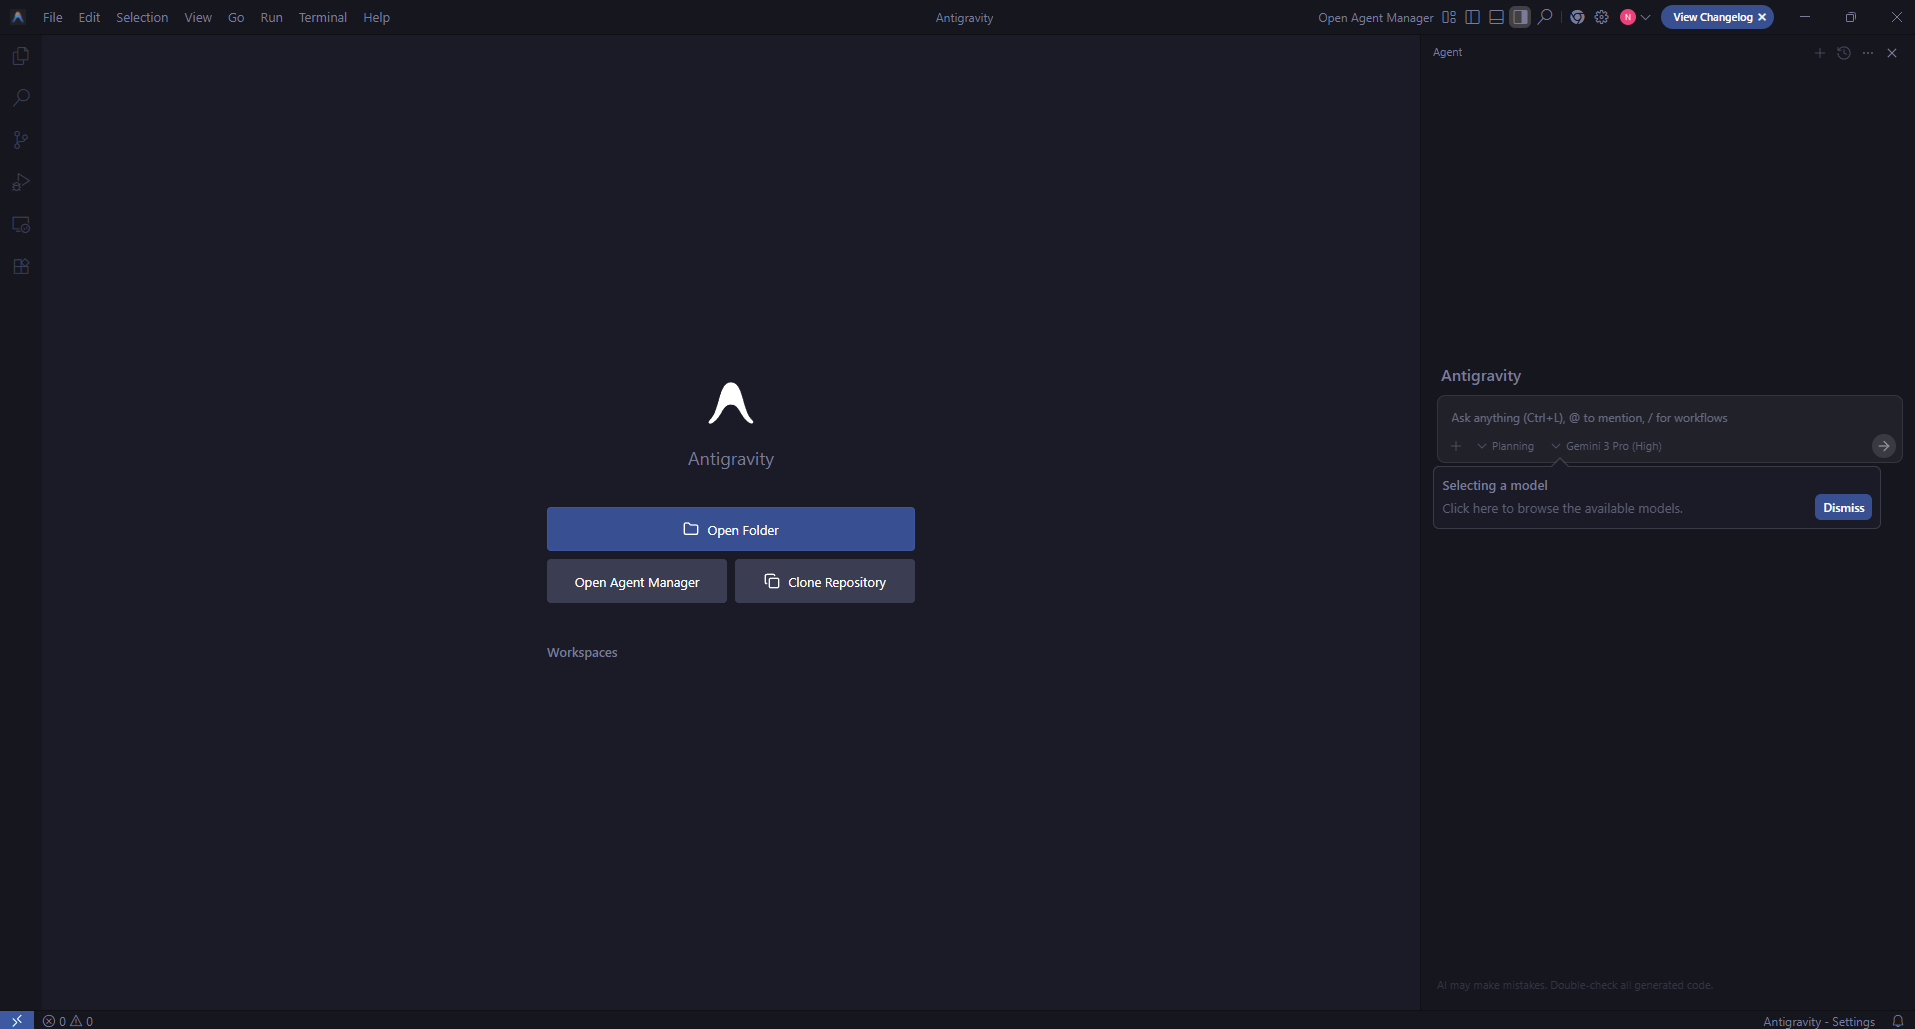Expand the account avatar dropdown chevron
Image resolution: width=1915 pixels, height=1029 pixels.
click(1646, 17)
